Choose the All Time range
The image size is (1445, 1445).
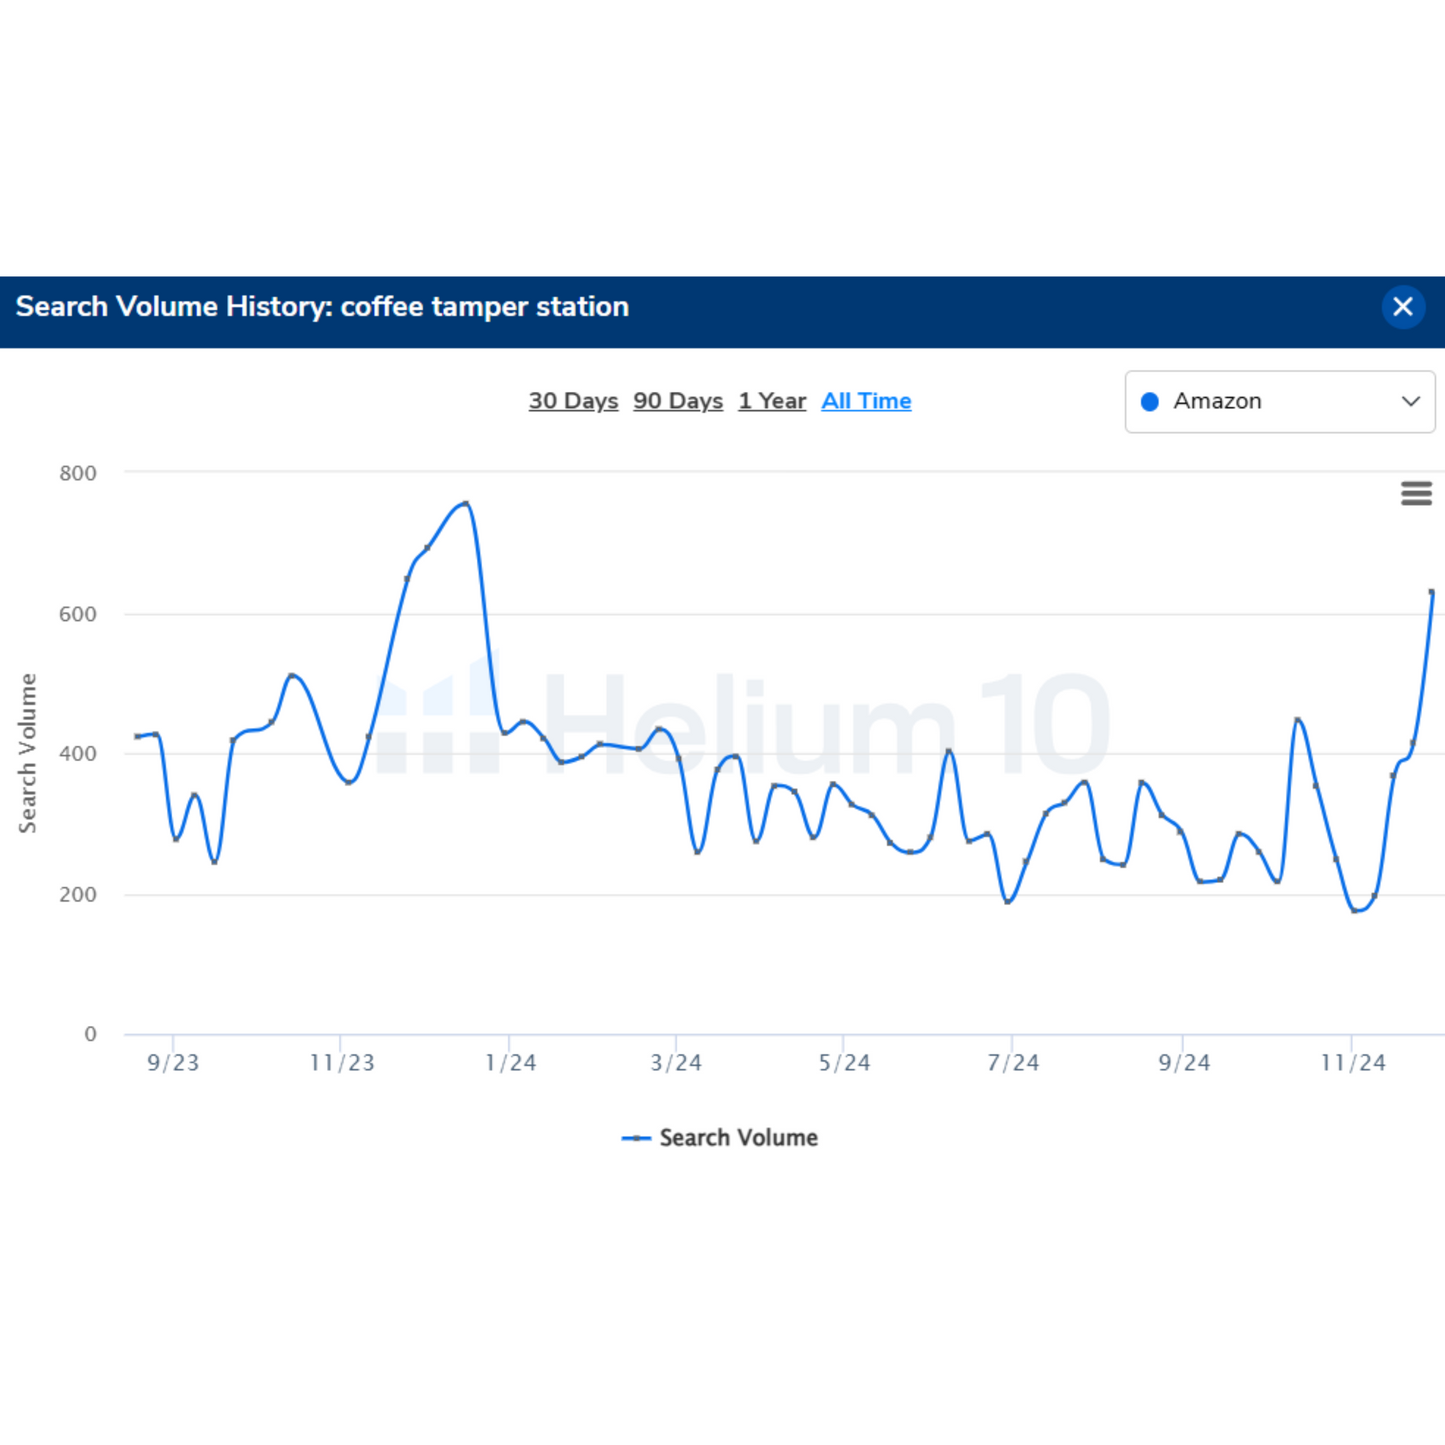tap(866, 401)
